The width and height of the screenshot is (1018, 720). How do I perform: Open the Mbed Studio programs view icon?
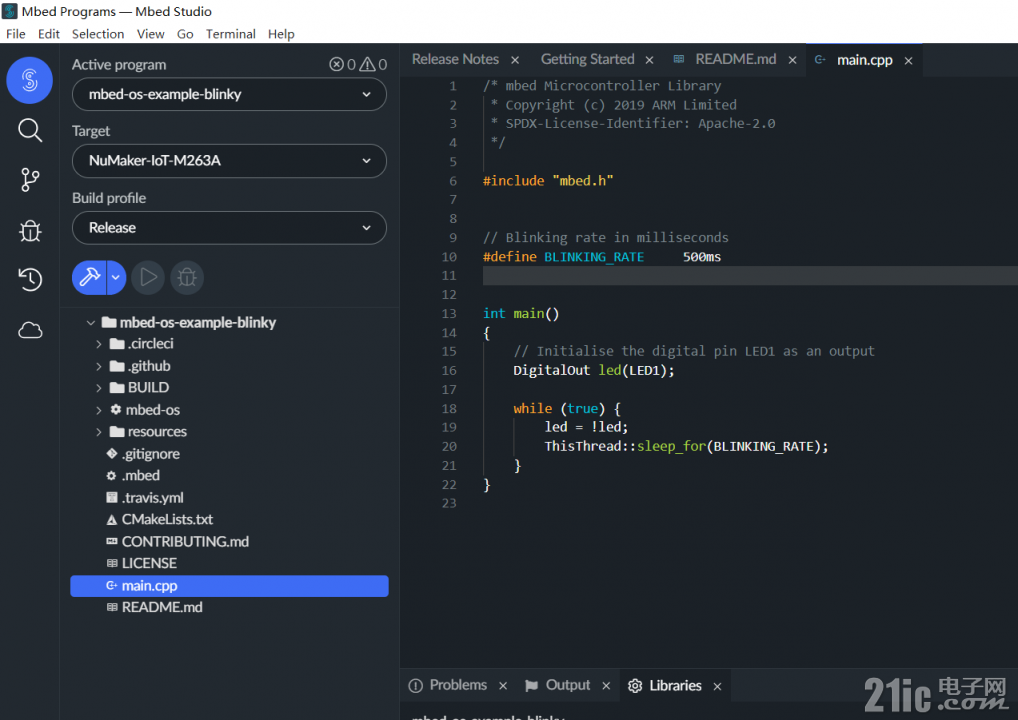(x=29, y=81)
